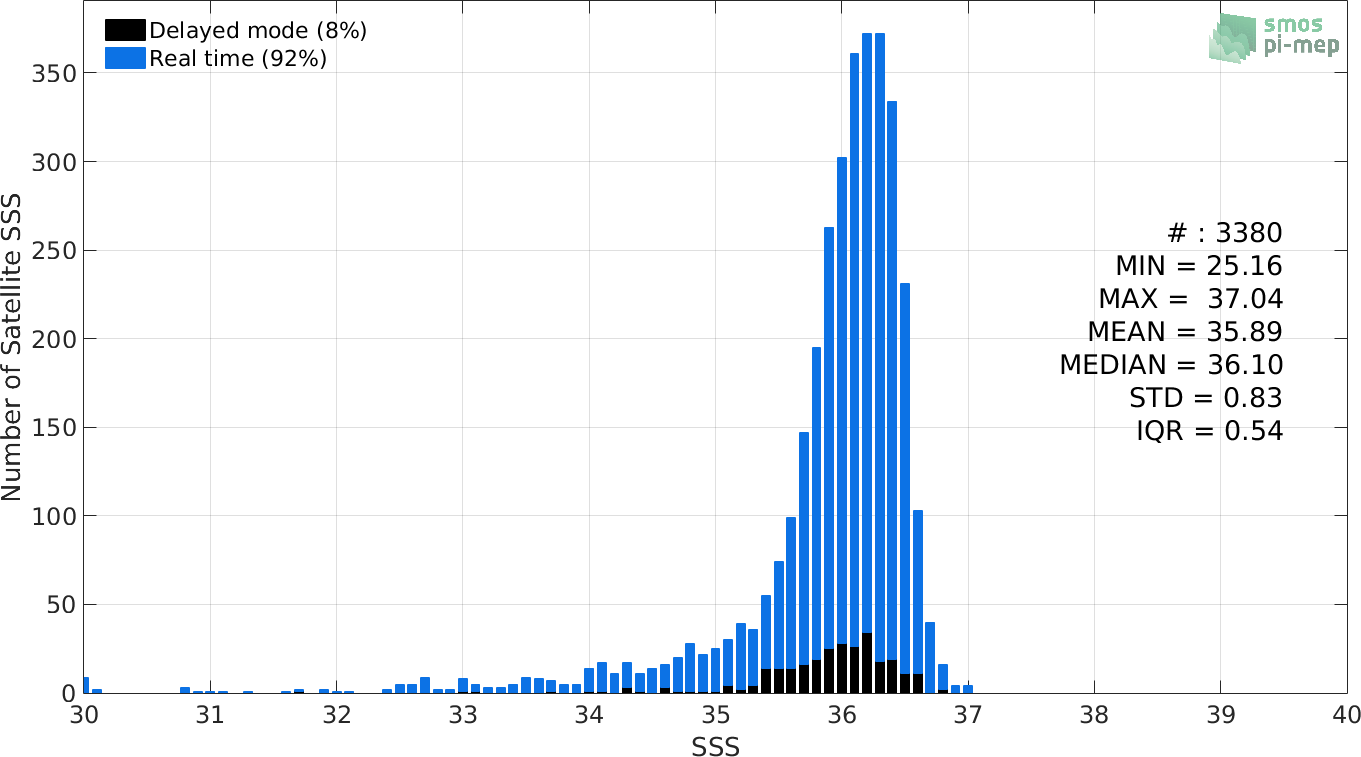Click the x-axis tick label 30

click(84, 716)
